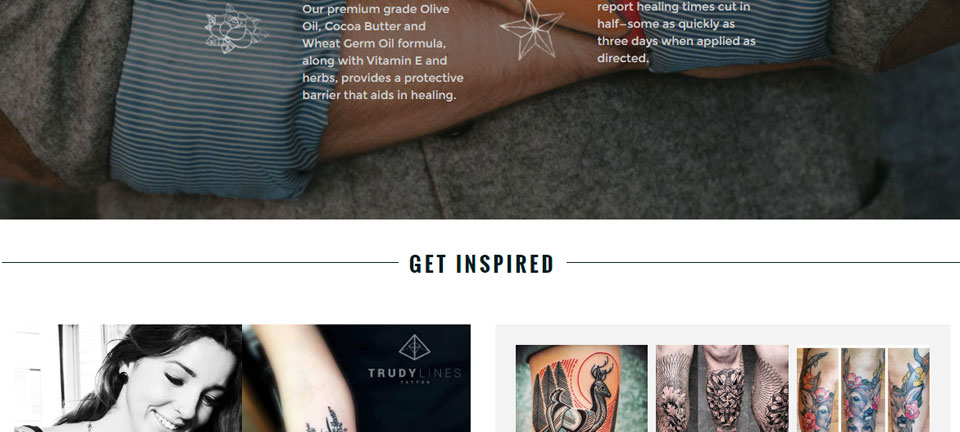Open the black-and-white smiling woman photo
960x432 pixels.
(128, 378)
